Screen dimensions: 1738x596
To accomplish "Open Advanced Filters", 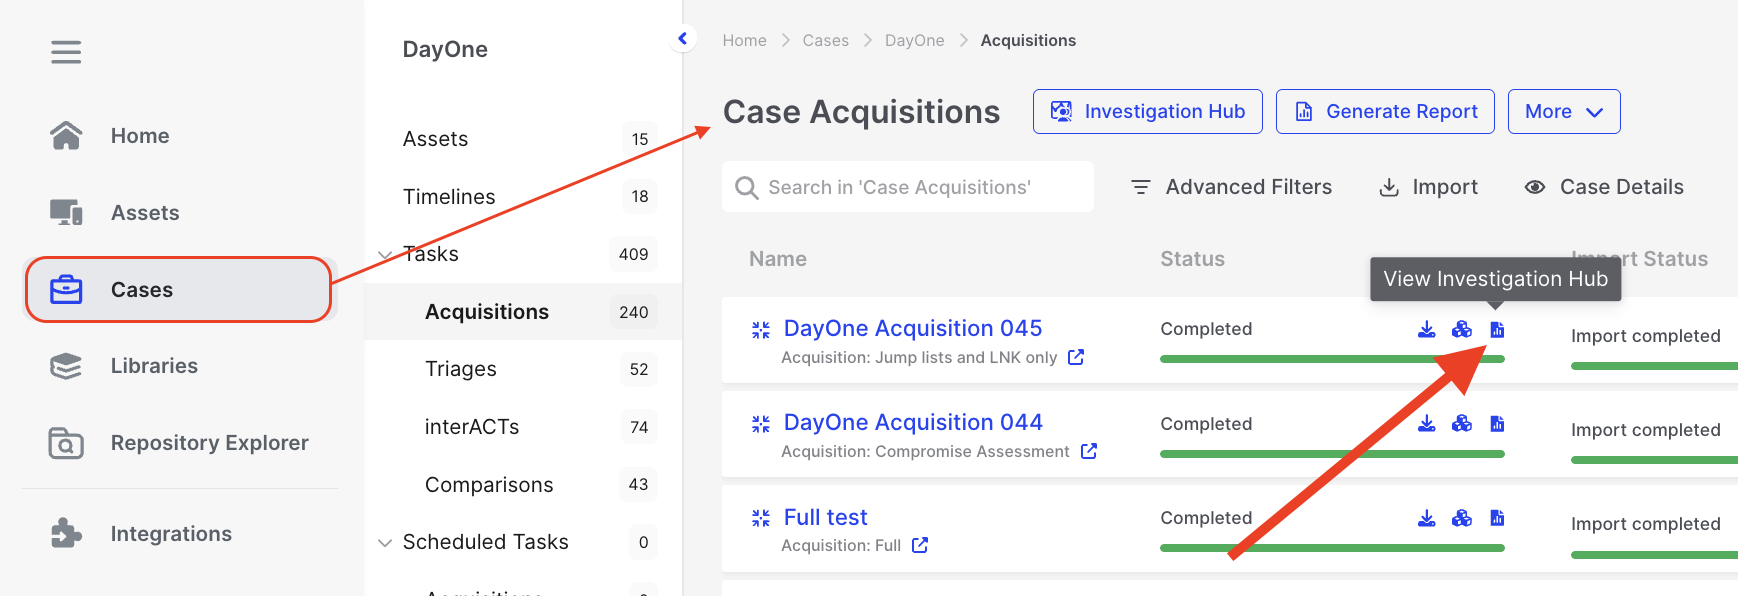I will click(x=1231, y=187).
